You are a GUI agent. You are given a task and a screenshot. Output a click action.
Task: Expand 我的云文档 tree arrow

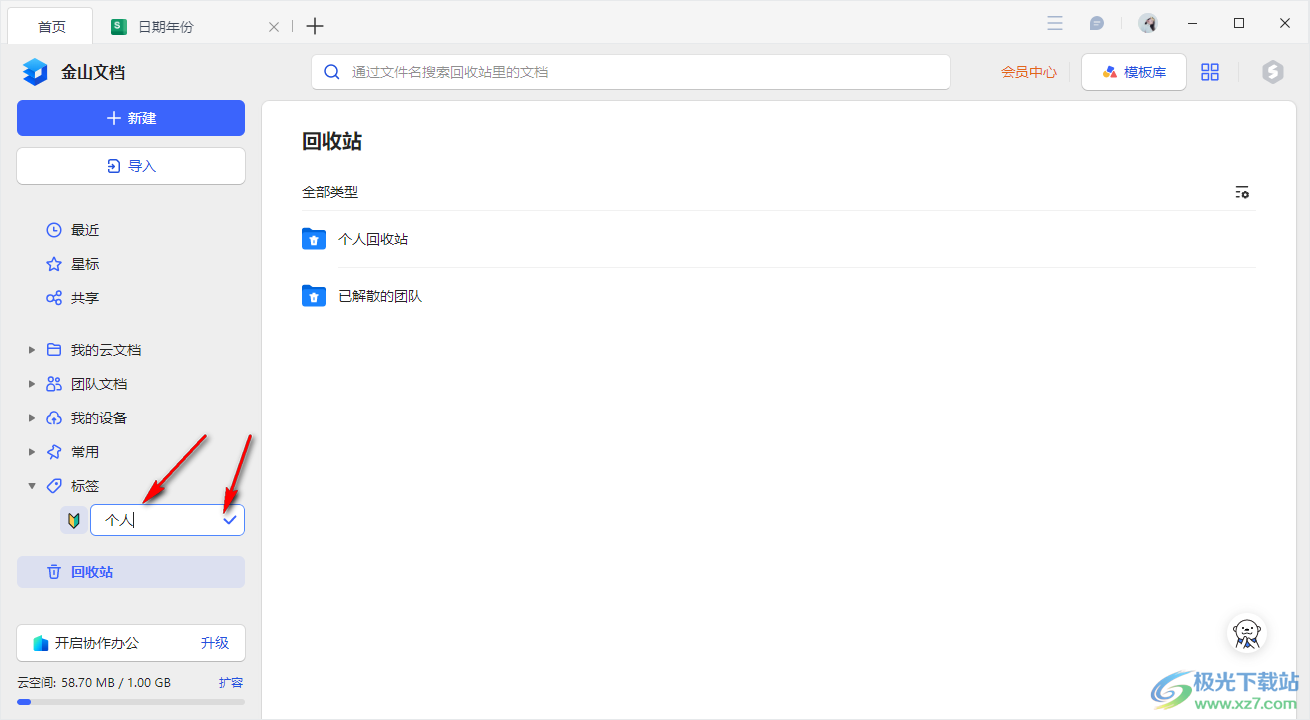coord(32,350)
